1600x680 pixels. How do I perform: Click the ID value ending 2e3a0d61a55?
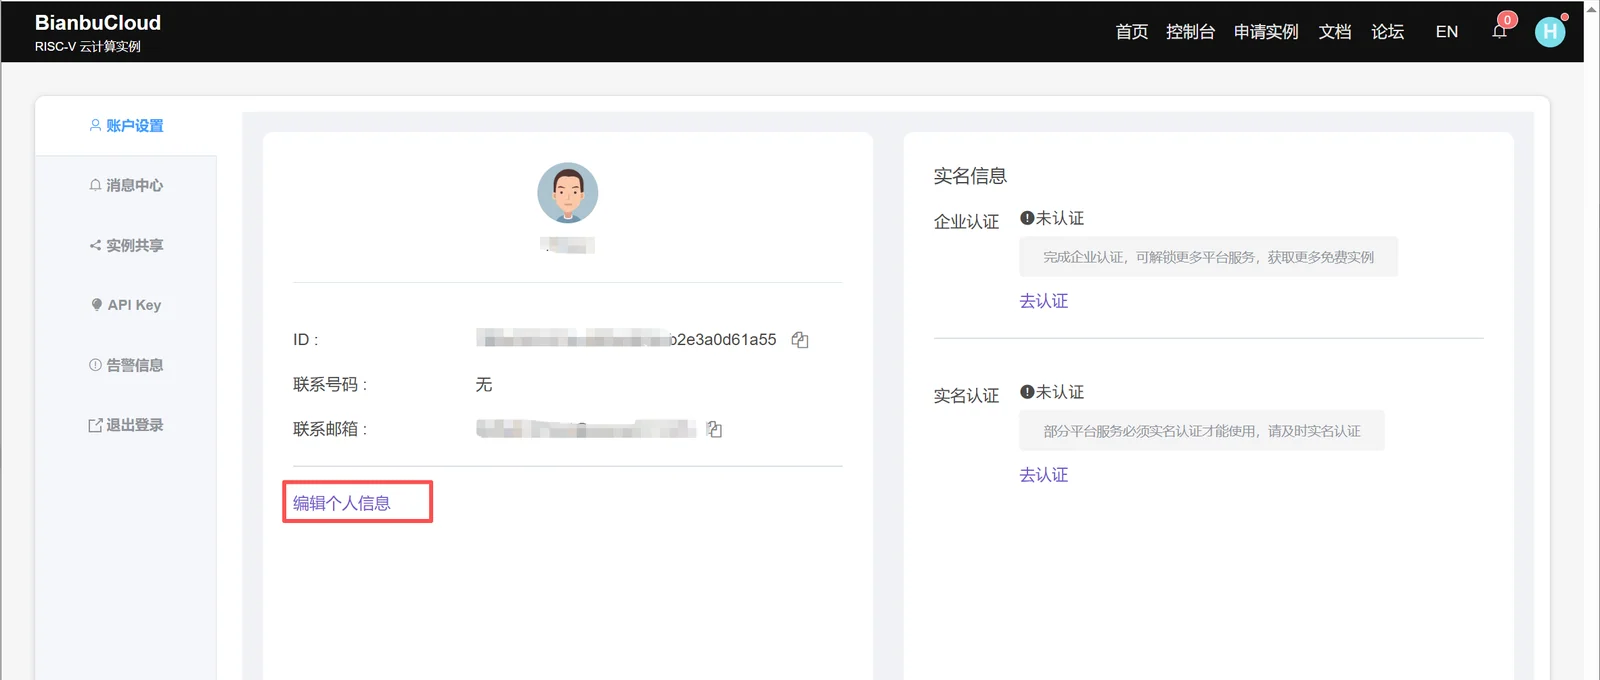pos(626,340)
